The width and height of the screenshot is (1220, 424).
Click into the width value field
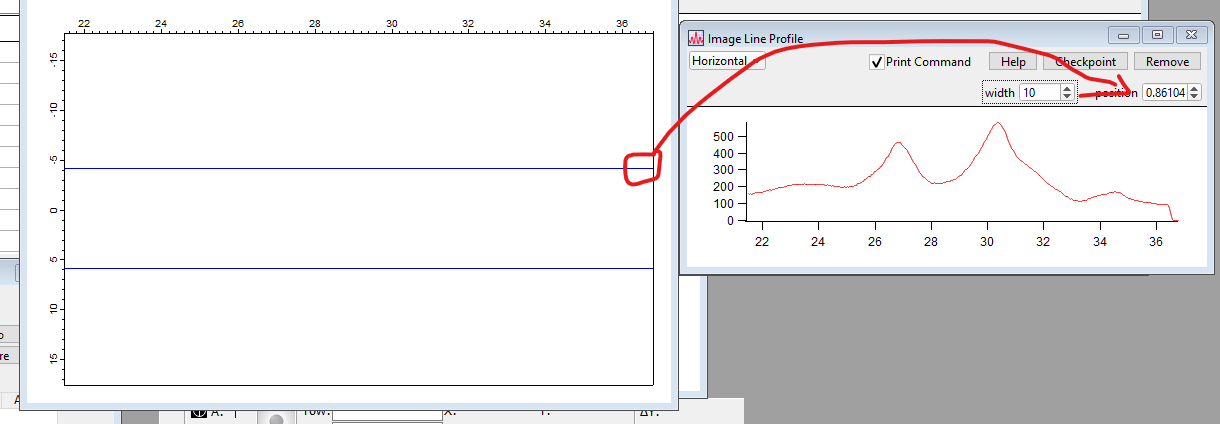click(1038, 92)
